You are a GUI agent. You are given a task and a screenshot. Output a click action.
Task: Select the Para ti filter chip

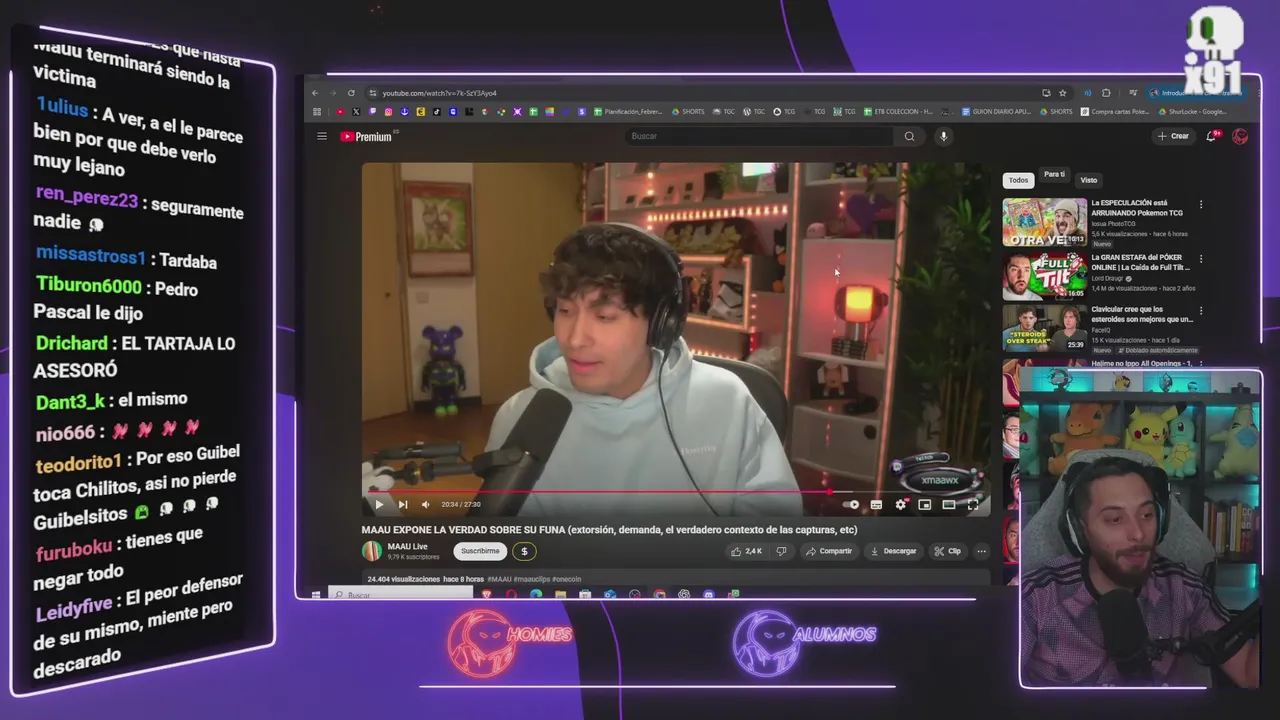click(1054, 175)
